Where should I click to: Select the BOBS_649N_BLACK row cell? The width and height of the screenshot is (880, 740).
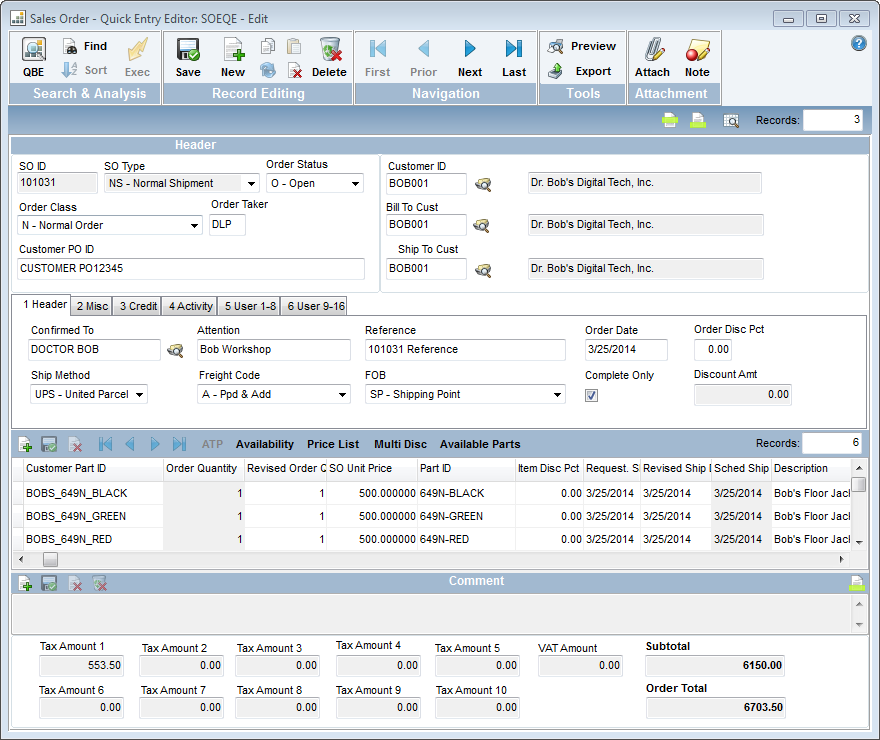[x=93, y=493]
